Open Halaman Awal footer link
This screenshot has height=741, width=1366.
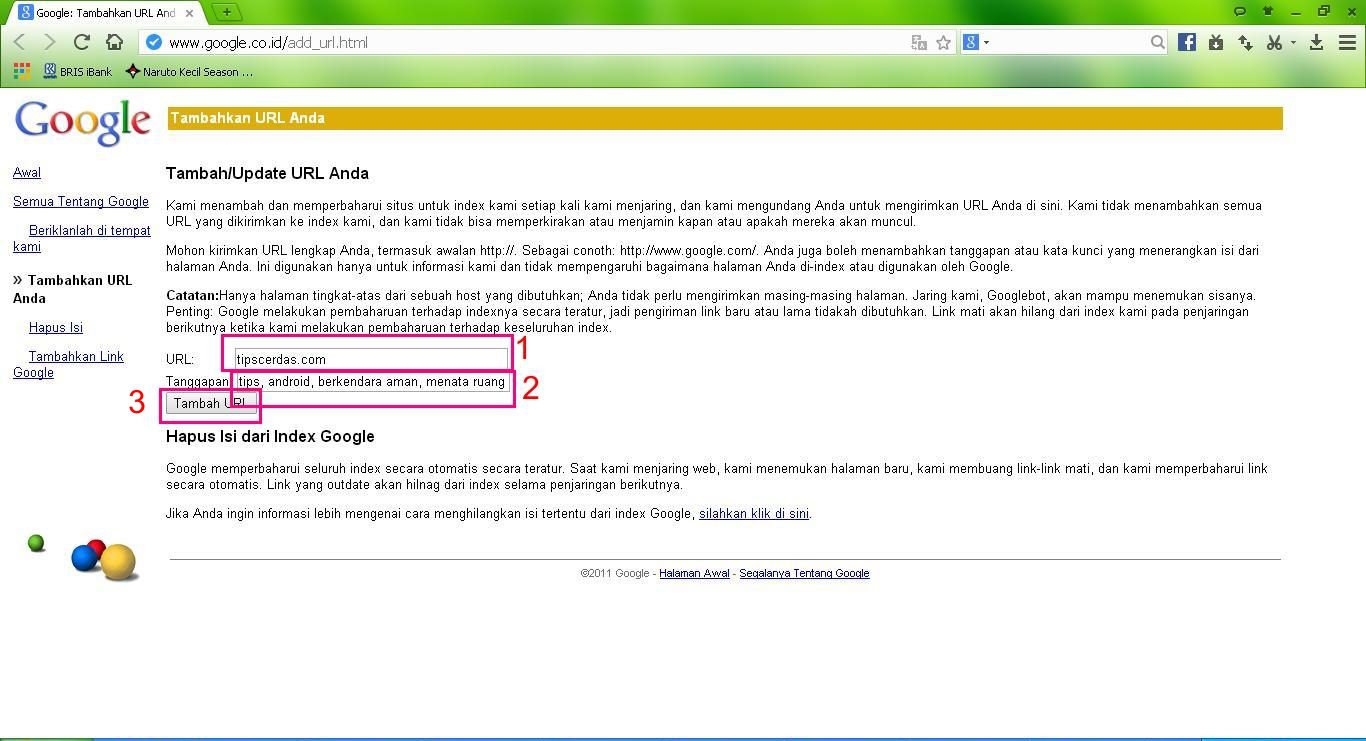(x=694, y=574)
